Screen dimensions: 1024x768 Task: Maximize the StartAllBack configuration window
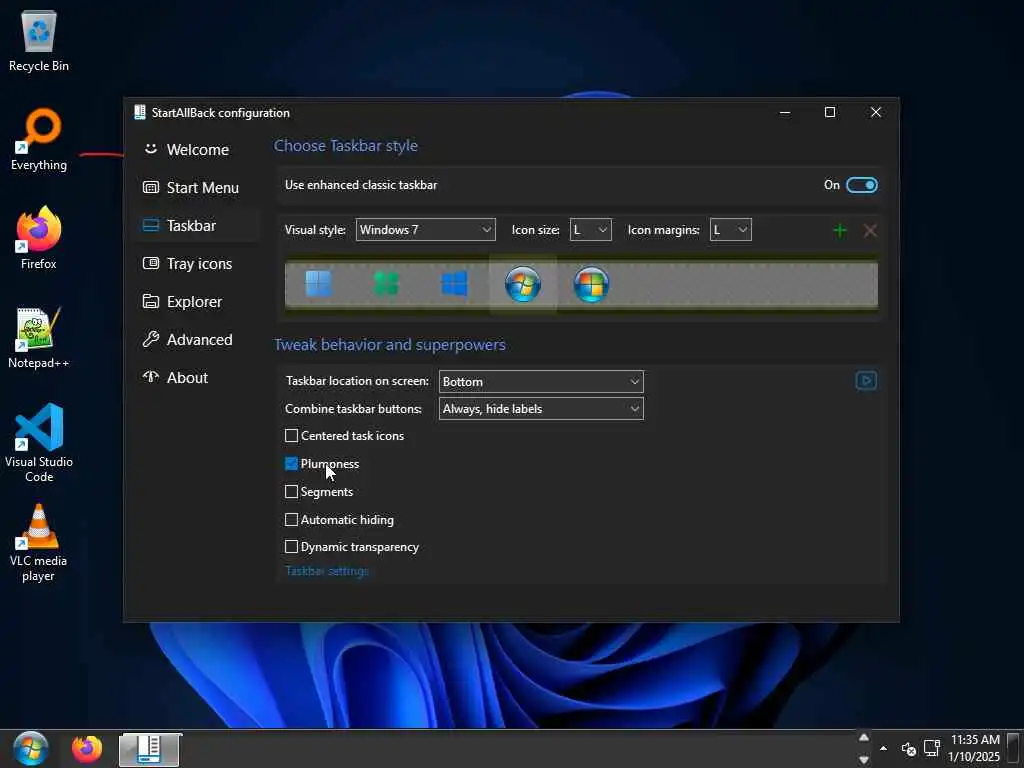point(829,112)
